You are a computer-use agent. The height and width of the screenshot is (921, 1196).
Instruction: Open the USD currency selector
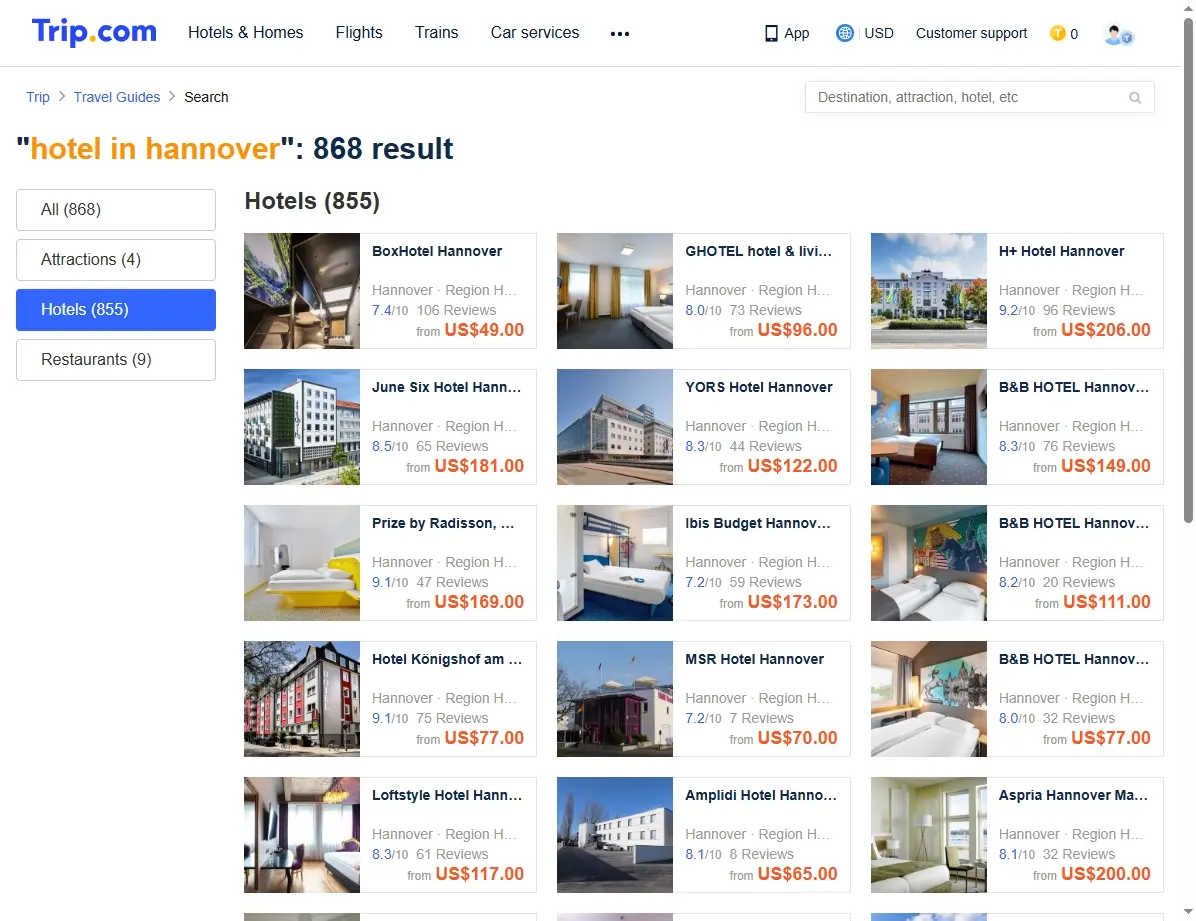pyautogui.click(x=879, y=33)
